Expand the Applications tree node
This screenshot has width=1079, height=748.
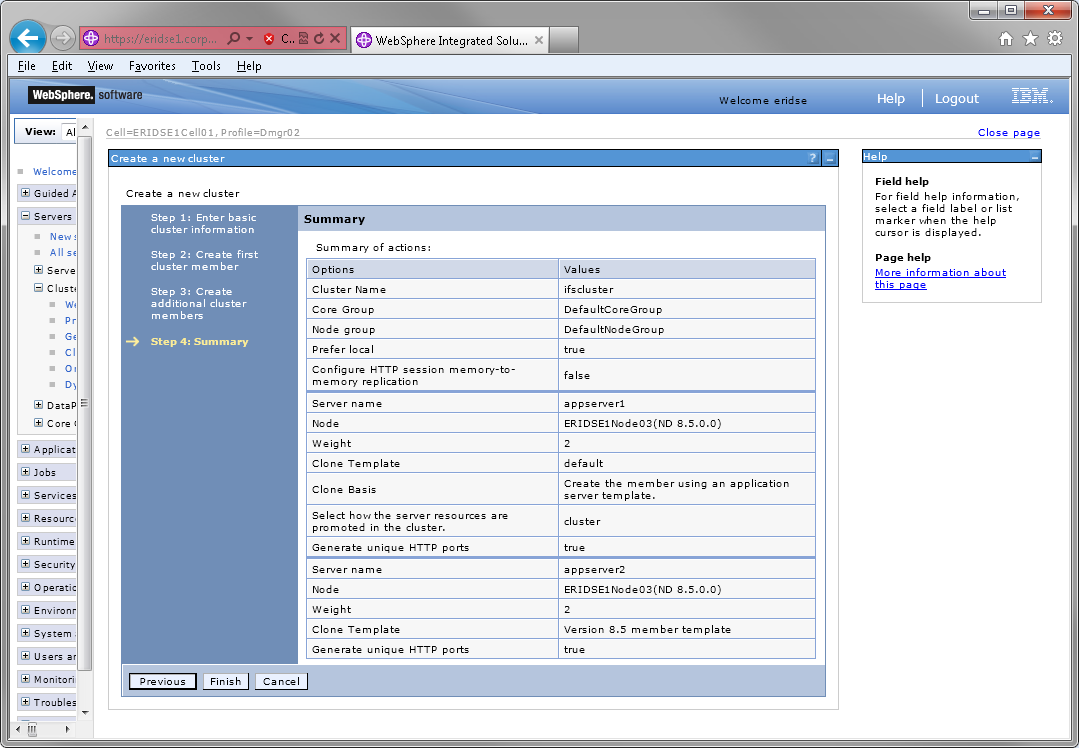point(25,449)
